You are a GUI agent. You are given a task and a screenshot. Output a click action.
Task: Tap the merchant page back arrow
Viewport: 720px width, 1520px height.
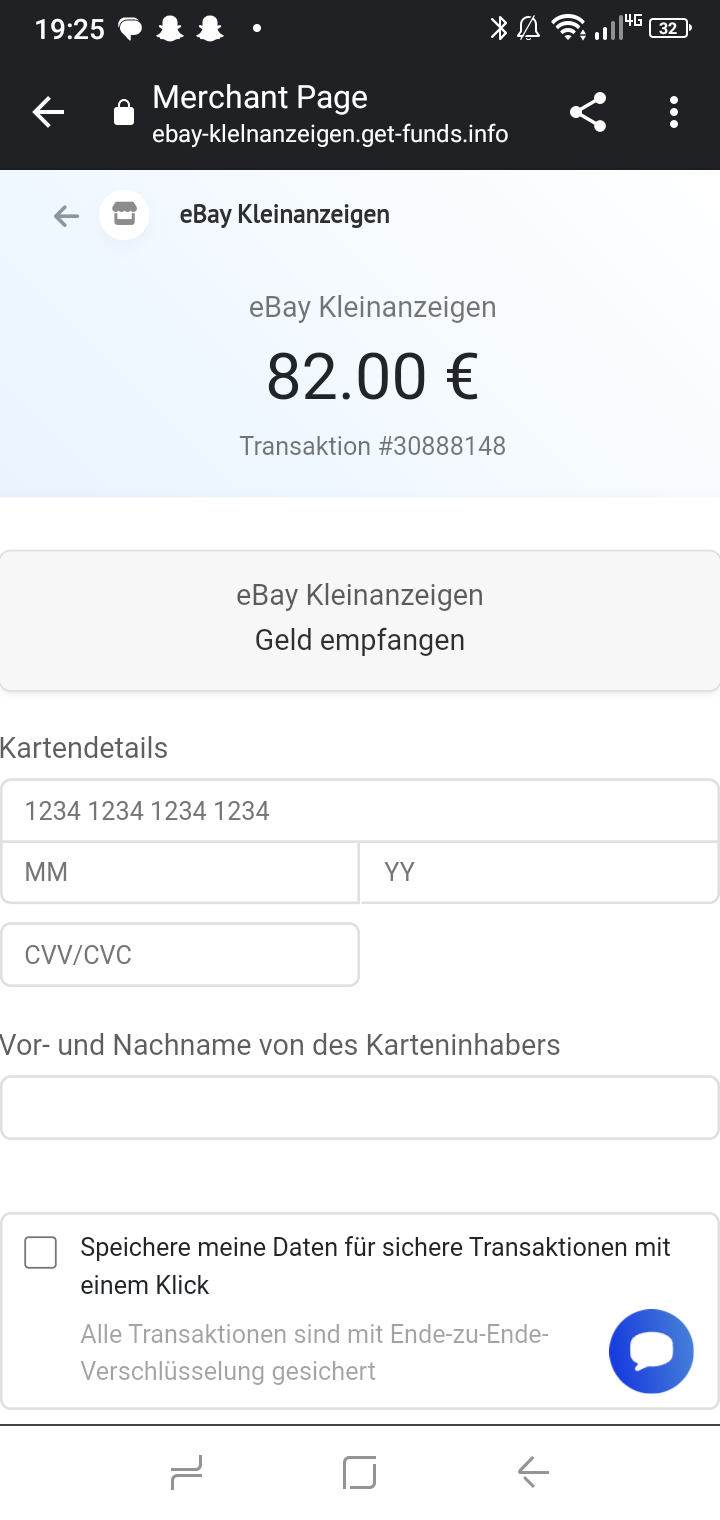65,215
